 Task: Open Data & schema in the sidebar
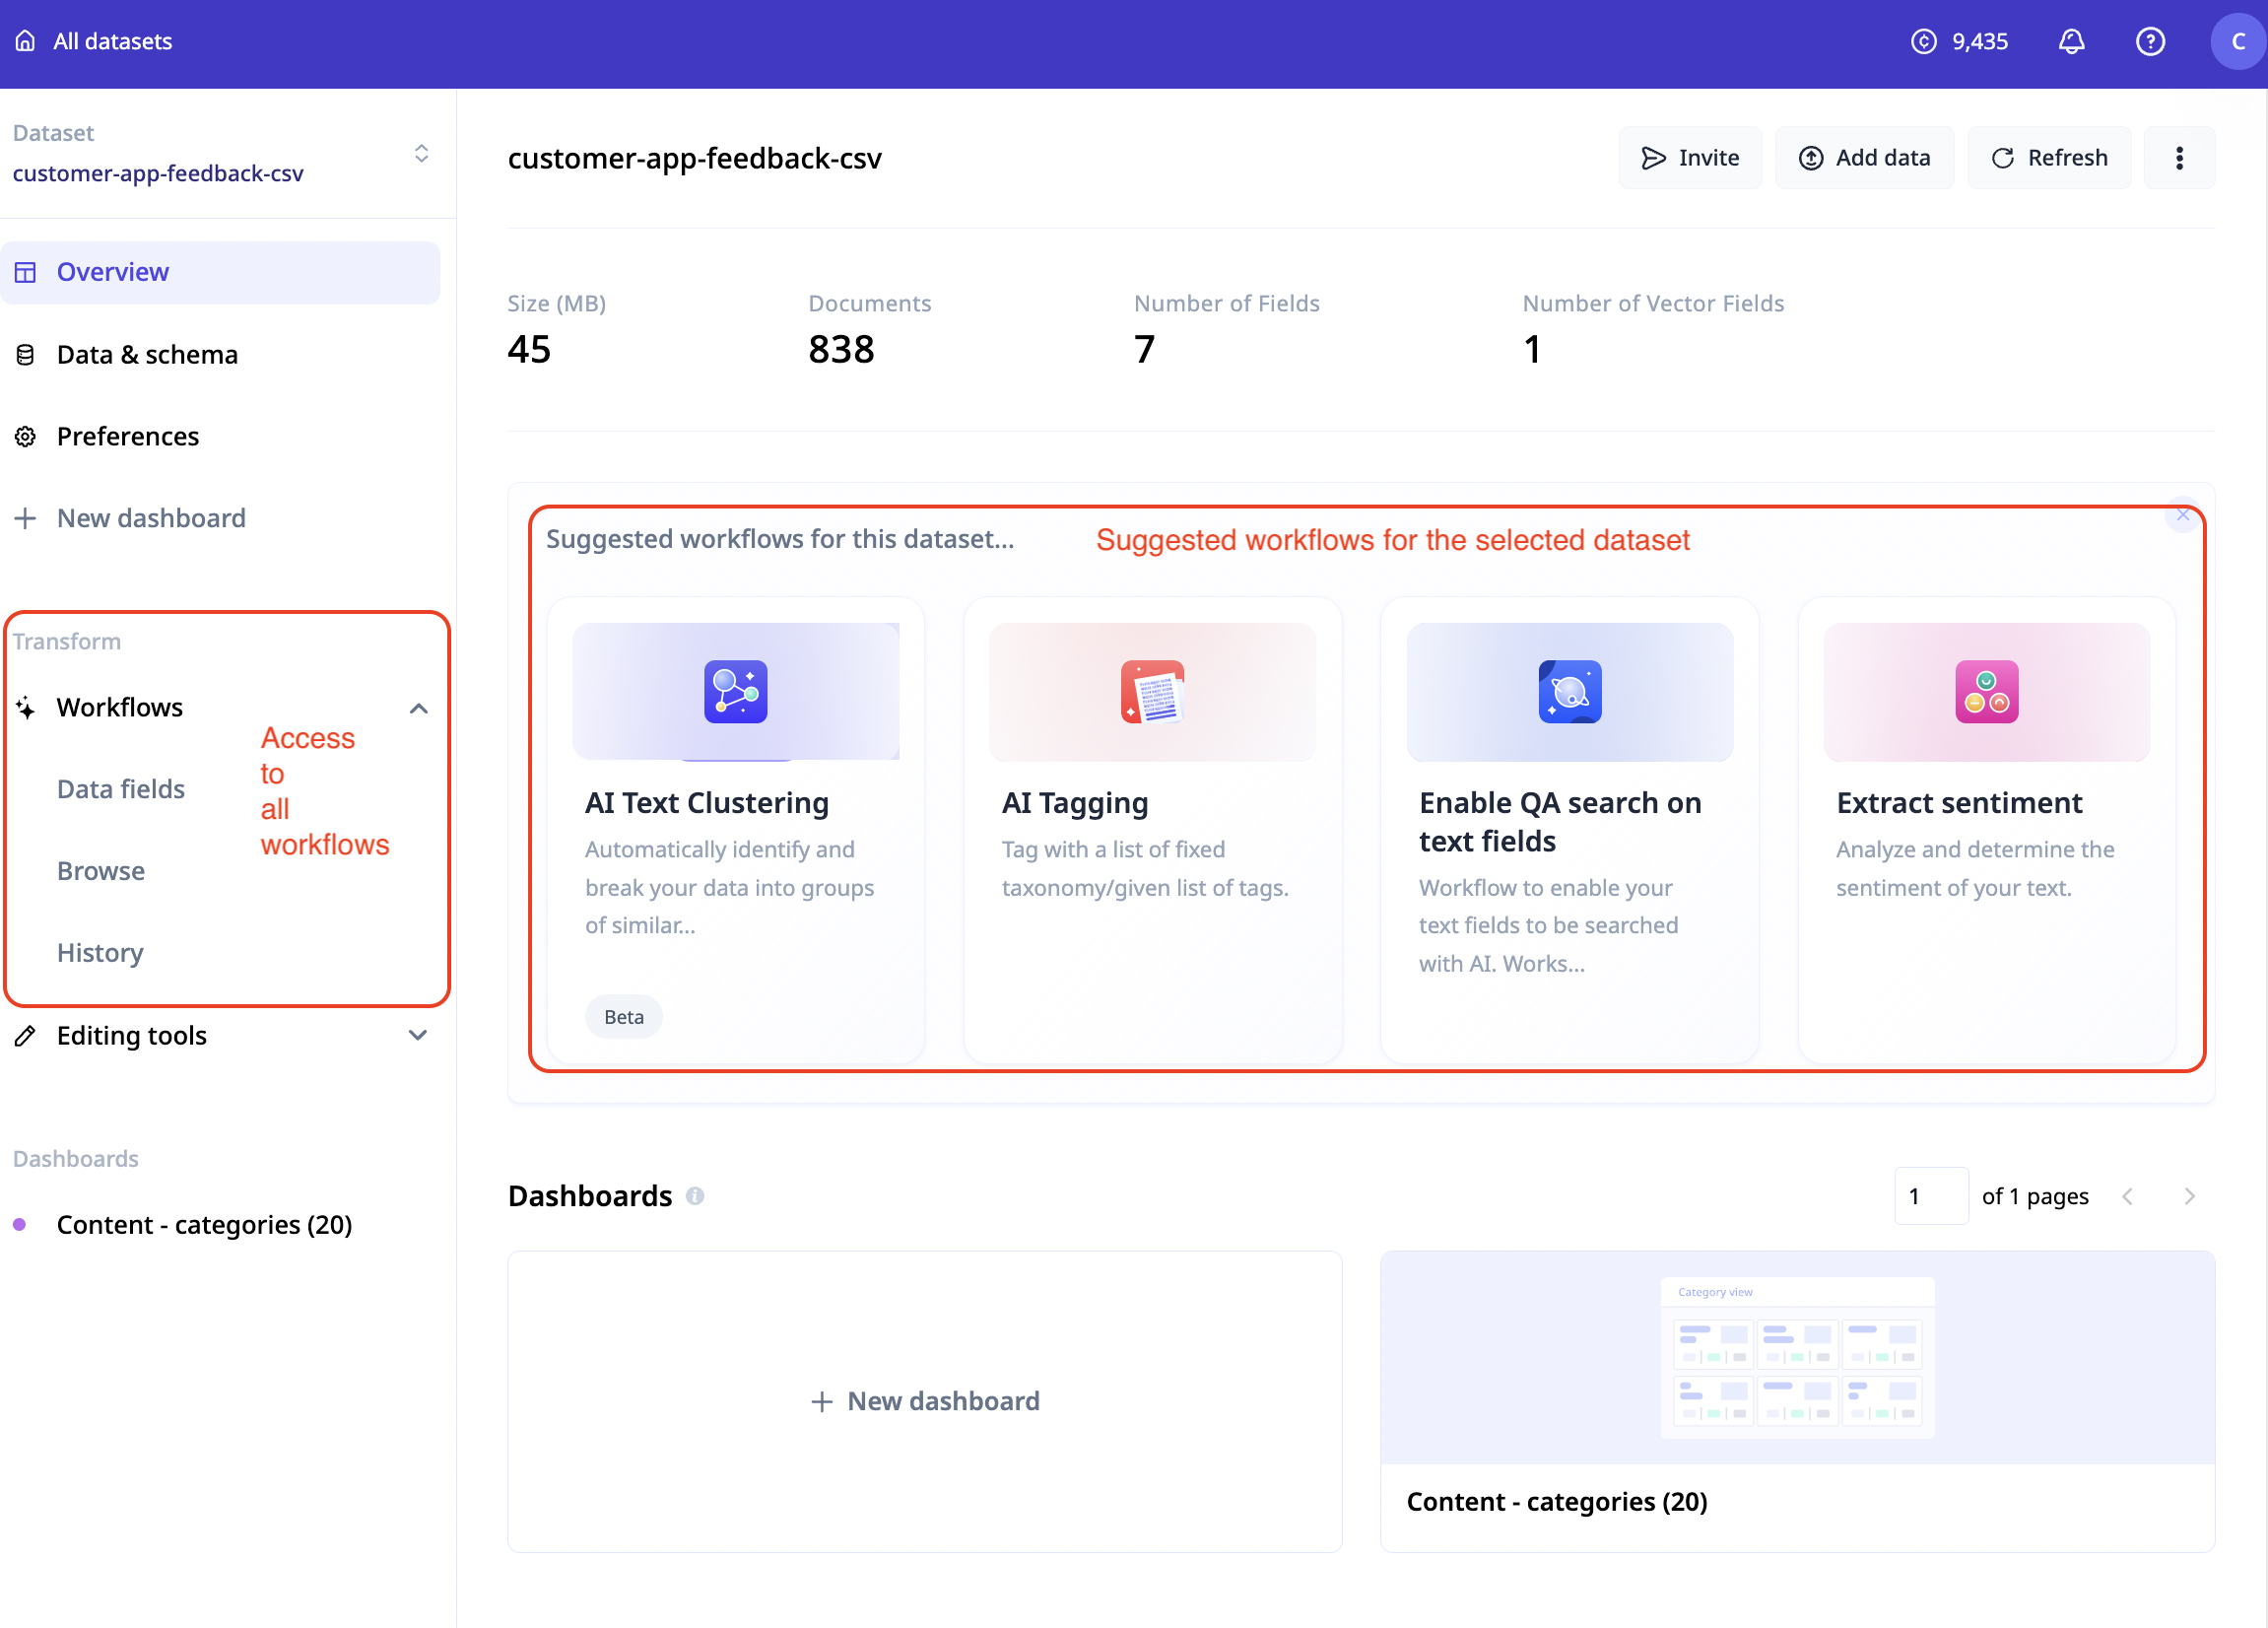pos(147,355)
